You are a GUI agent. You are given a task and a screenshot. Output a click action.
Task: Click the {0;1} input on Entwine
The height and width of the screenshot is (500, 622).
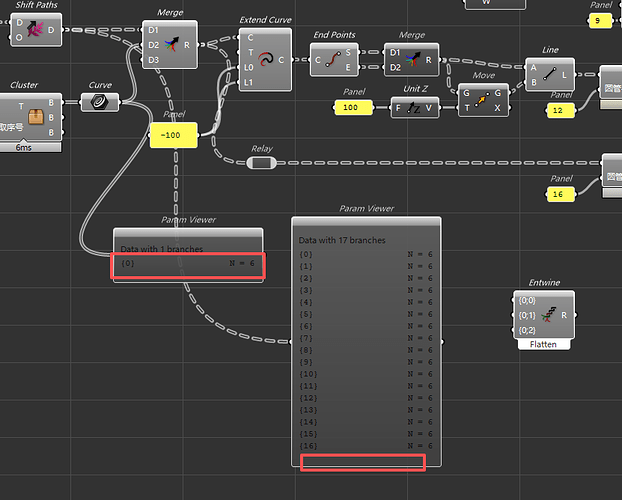pos(526,315)
